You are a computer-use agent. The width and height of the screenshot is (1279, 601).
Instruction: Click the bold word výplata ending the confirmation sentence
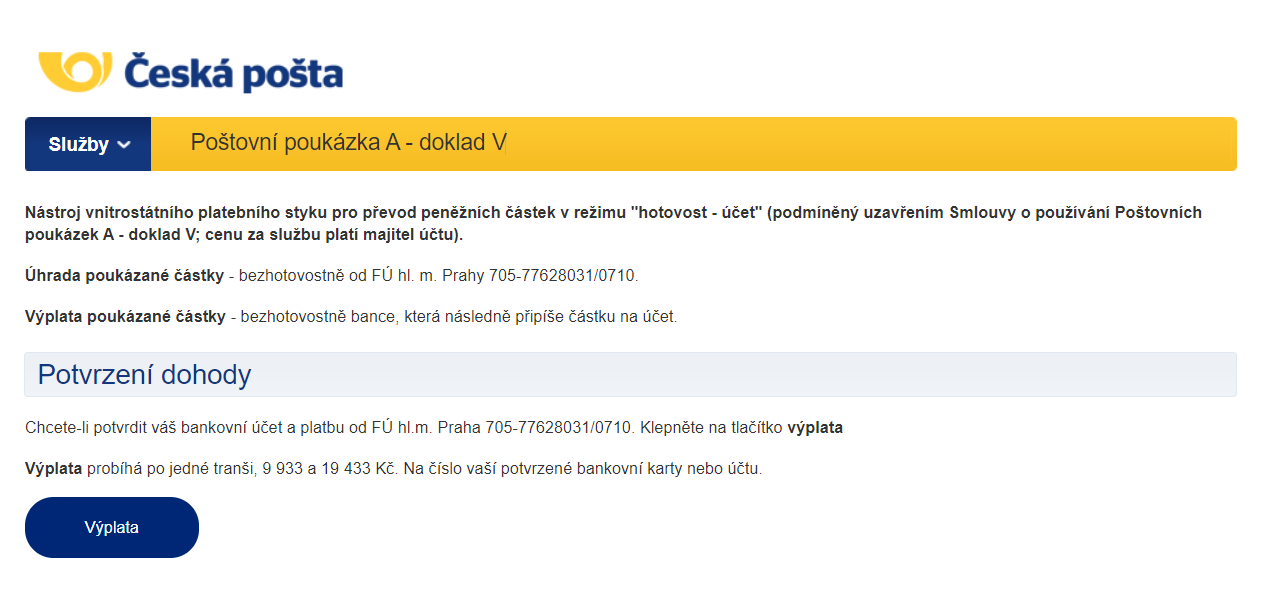click(x=815, y=428)
